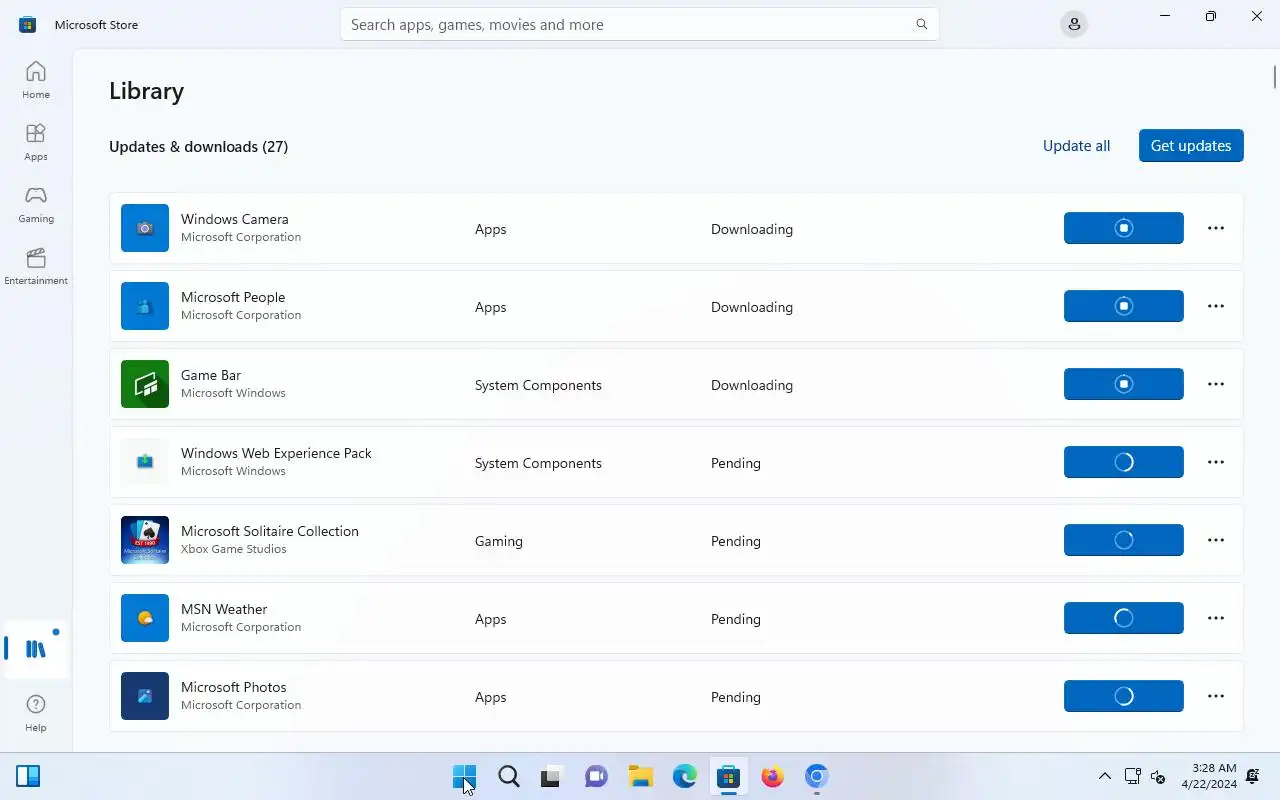Click the Microsoft People title text
This screenshot has width=1280, height=800.
click(233, 297)
